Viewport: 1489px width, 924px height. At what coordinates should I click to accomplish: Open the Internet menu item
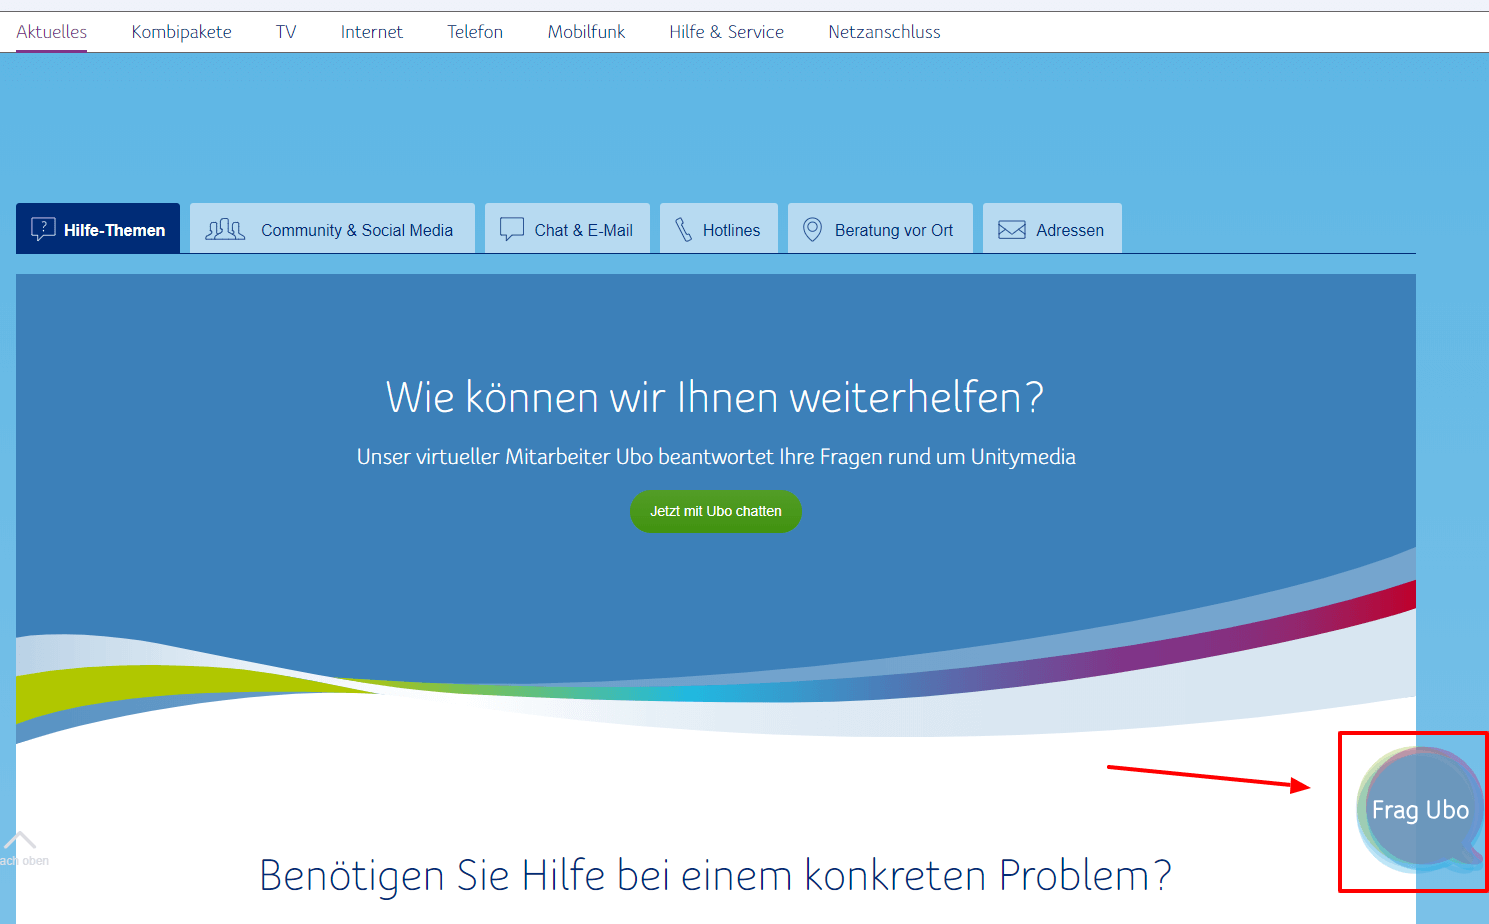pos(371,31)
